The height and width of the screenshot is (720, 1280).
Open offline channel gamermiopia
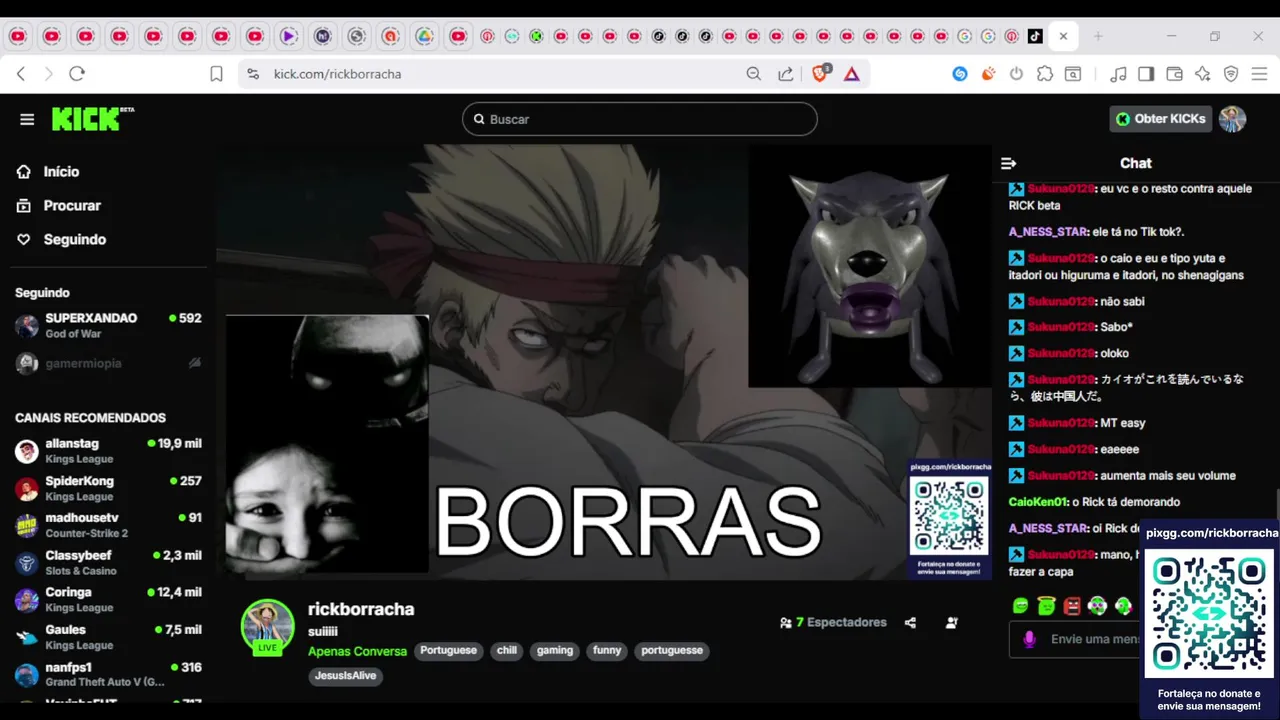[x=108, y=363]
